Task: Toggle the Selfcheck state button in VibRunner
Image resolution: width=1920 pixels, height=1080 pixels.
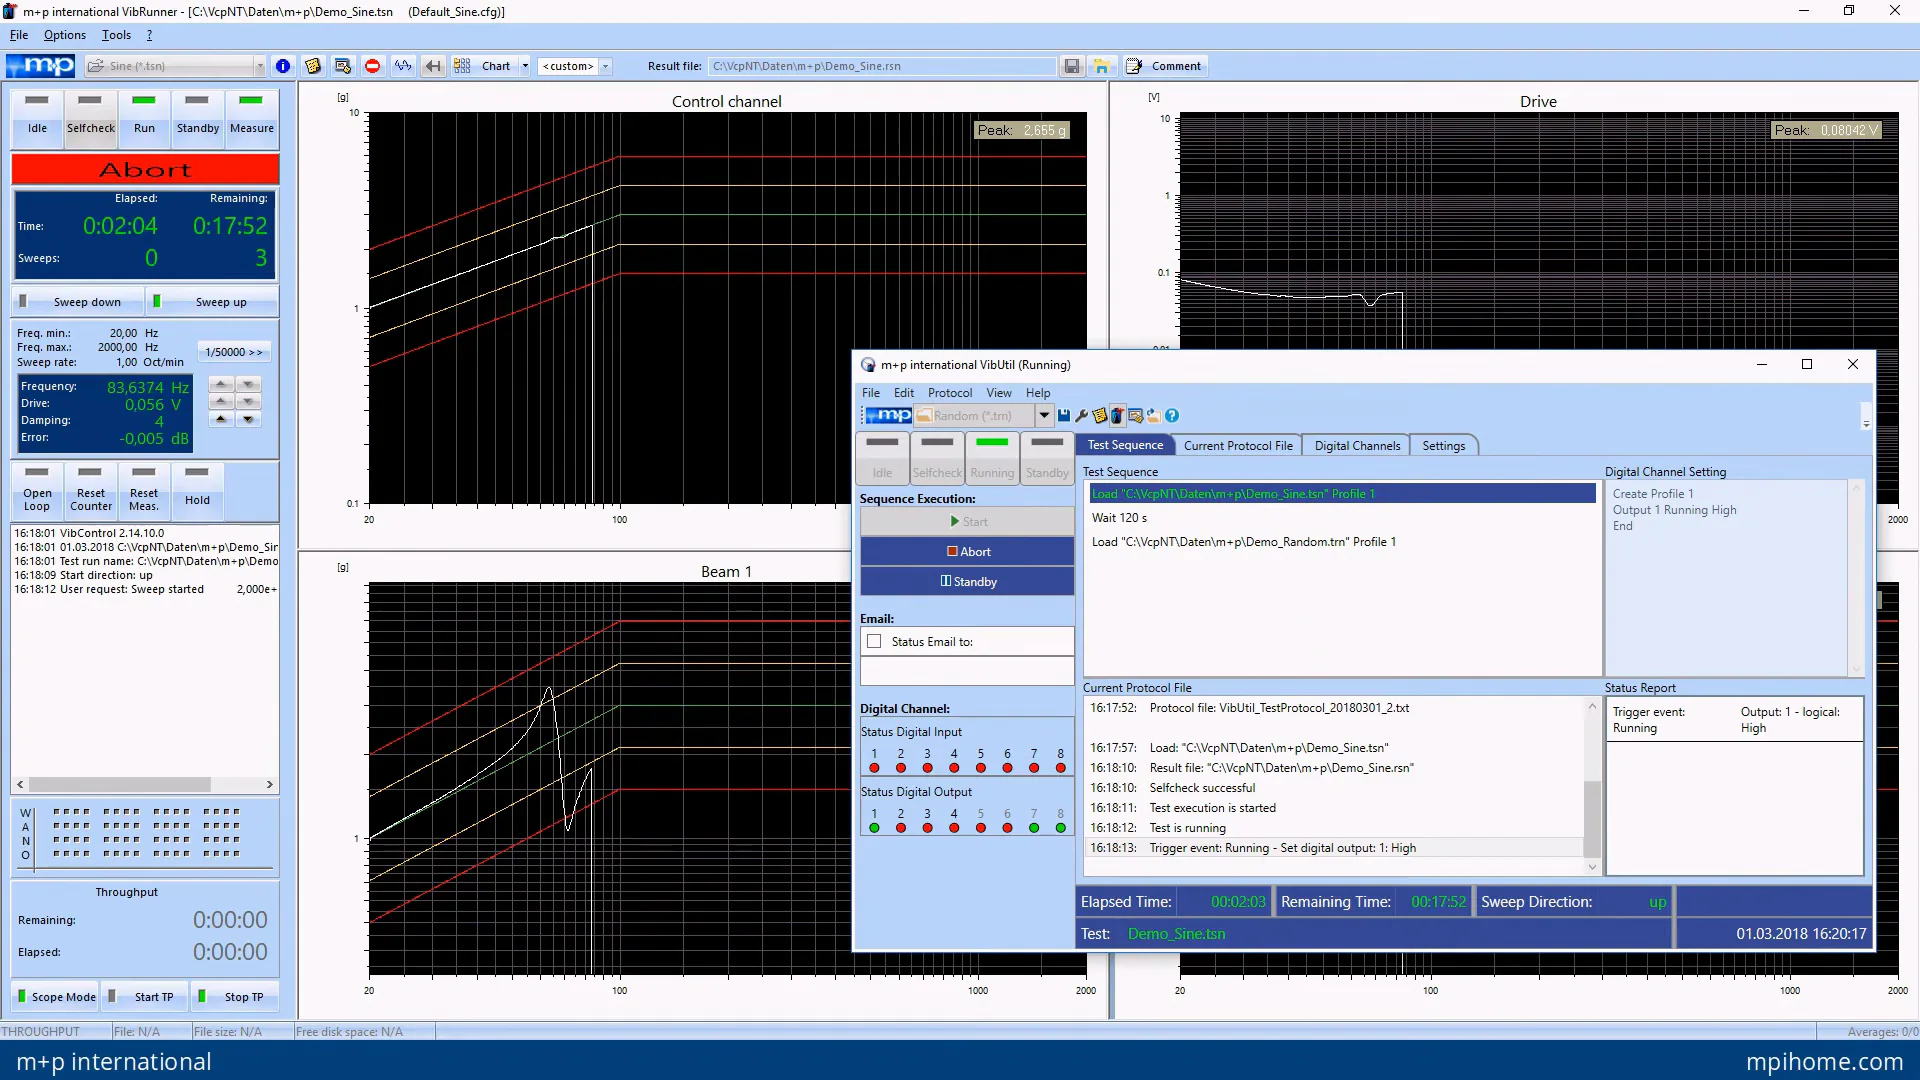Action: (x=91, y=117)
